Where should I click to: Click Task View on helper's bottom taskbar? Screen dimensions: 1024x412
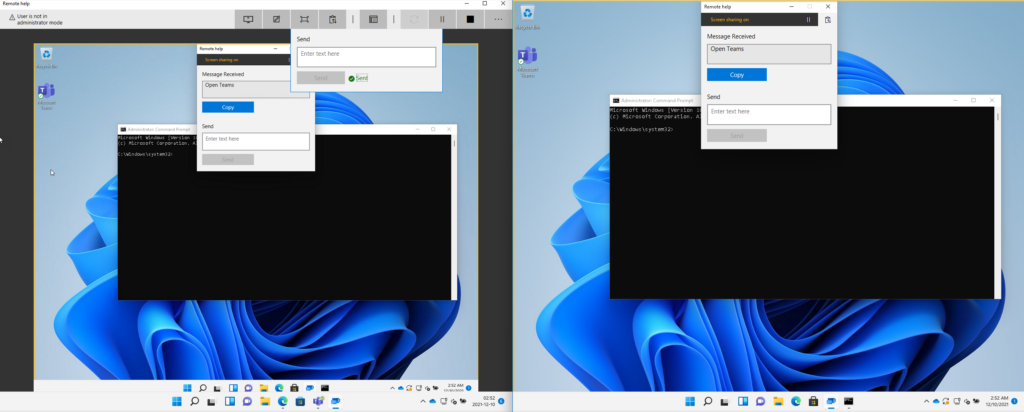(x=212, y=401)
